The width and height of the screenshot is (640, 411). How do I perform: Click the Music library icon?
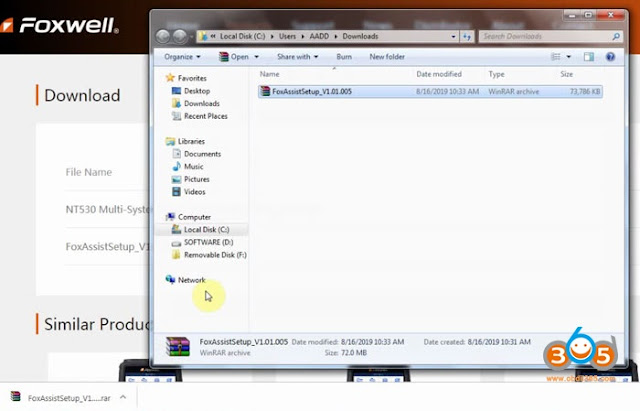176,166
